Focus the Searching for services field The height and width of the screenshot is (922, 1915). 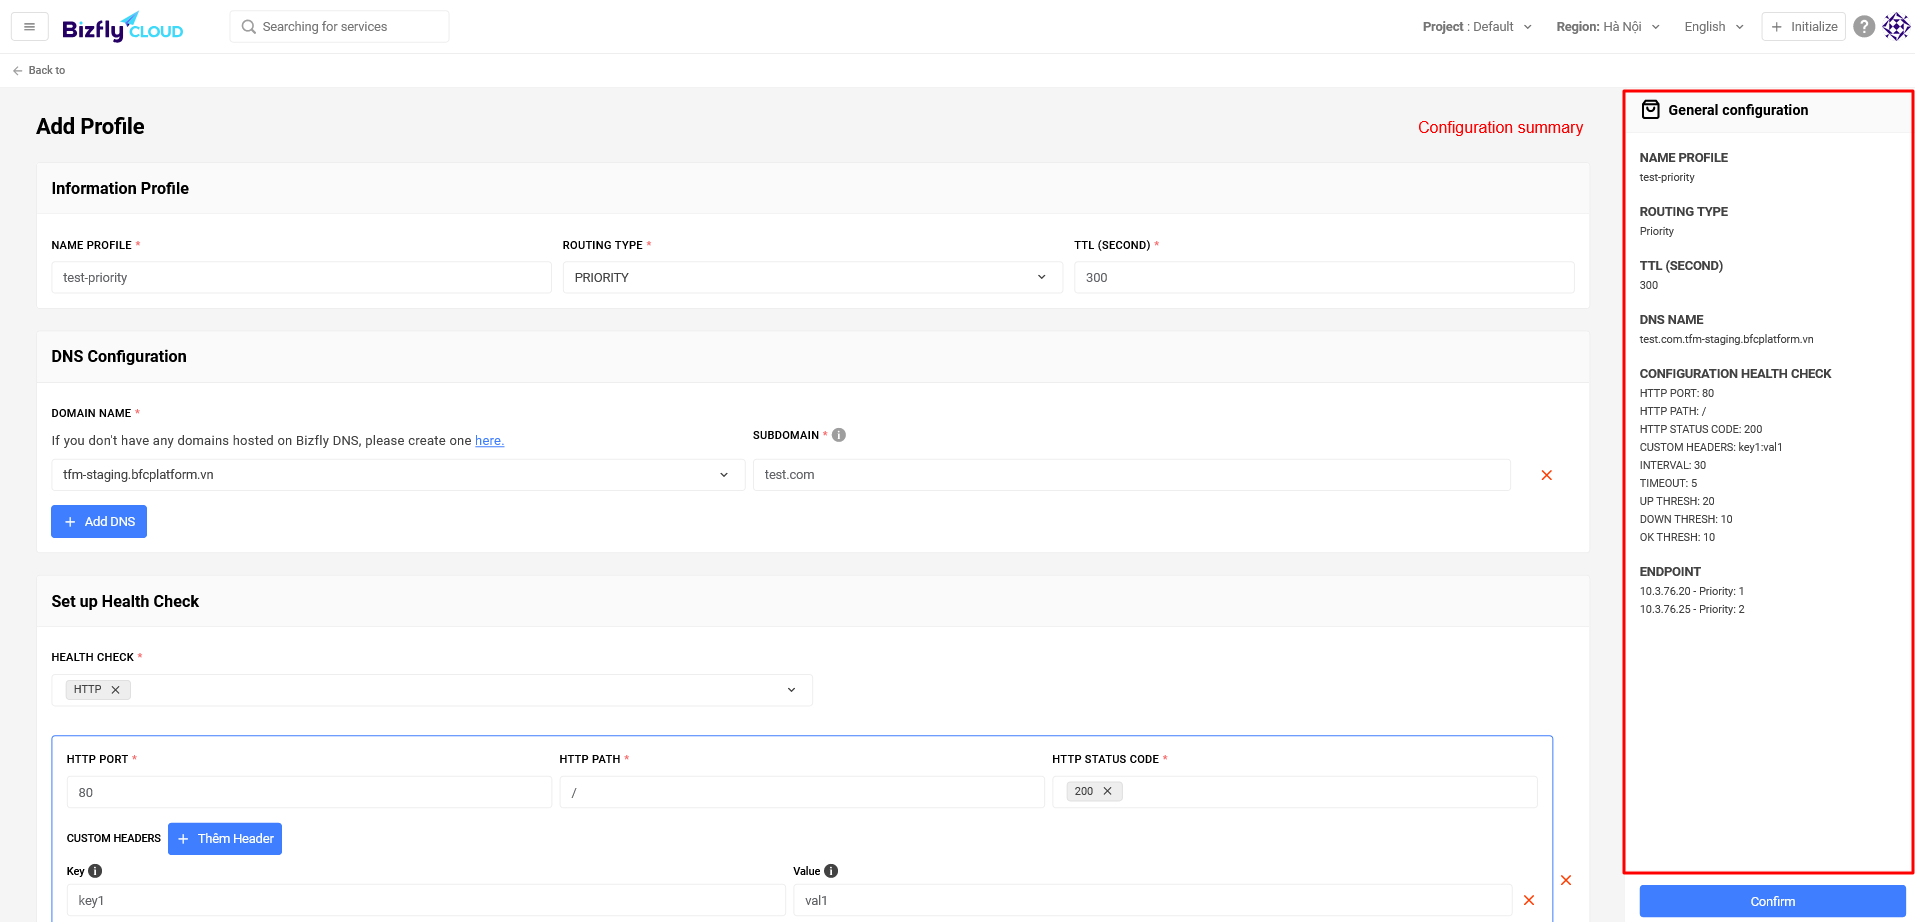point(339,27)
